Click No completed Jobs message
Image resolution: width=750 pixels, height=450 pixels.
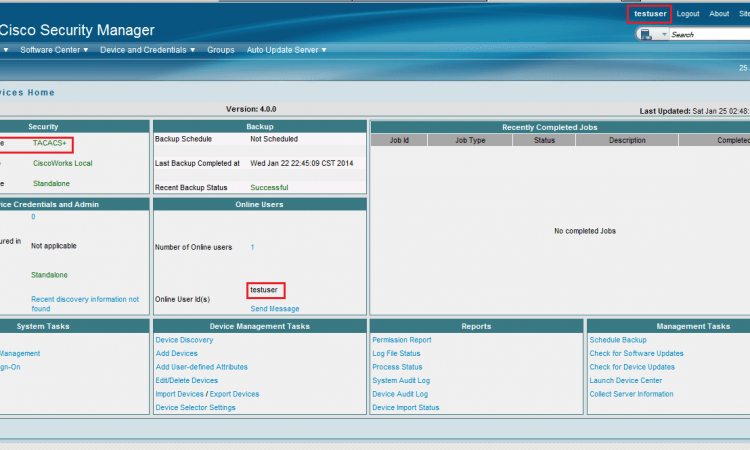[x=585, y=231]
